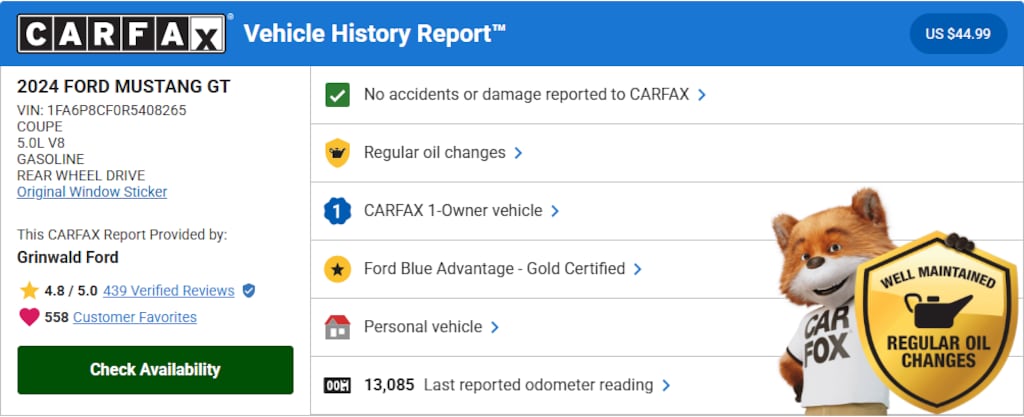Click the green no-accidents checkmark icon
The width and height of the screenshot is (1024, 417).
click(338, 95)
